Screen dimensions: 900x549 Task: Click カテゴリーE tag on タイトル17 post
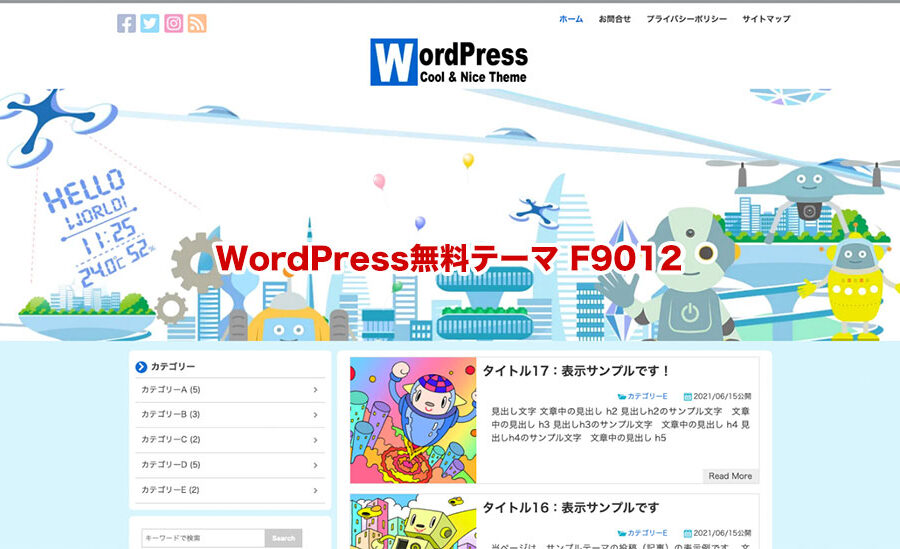647,396
